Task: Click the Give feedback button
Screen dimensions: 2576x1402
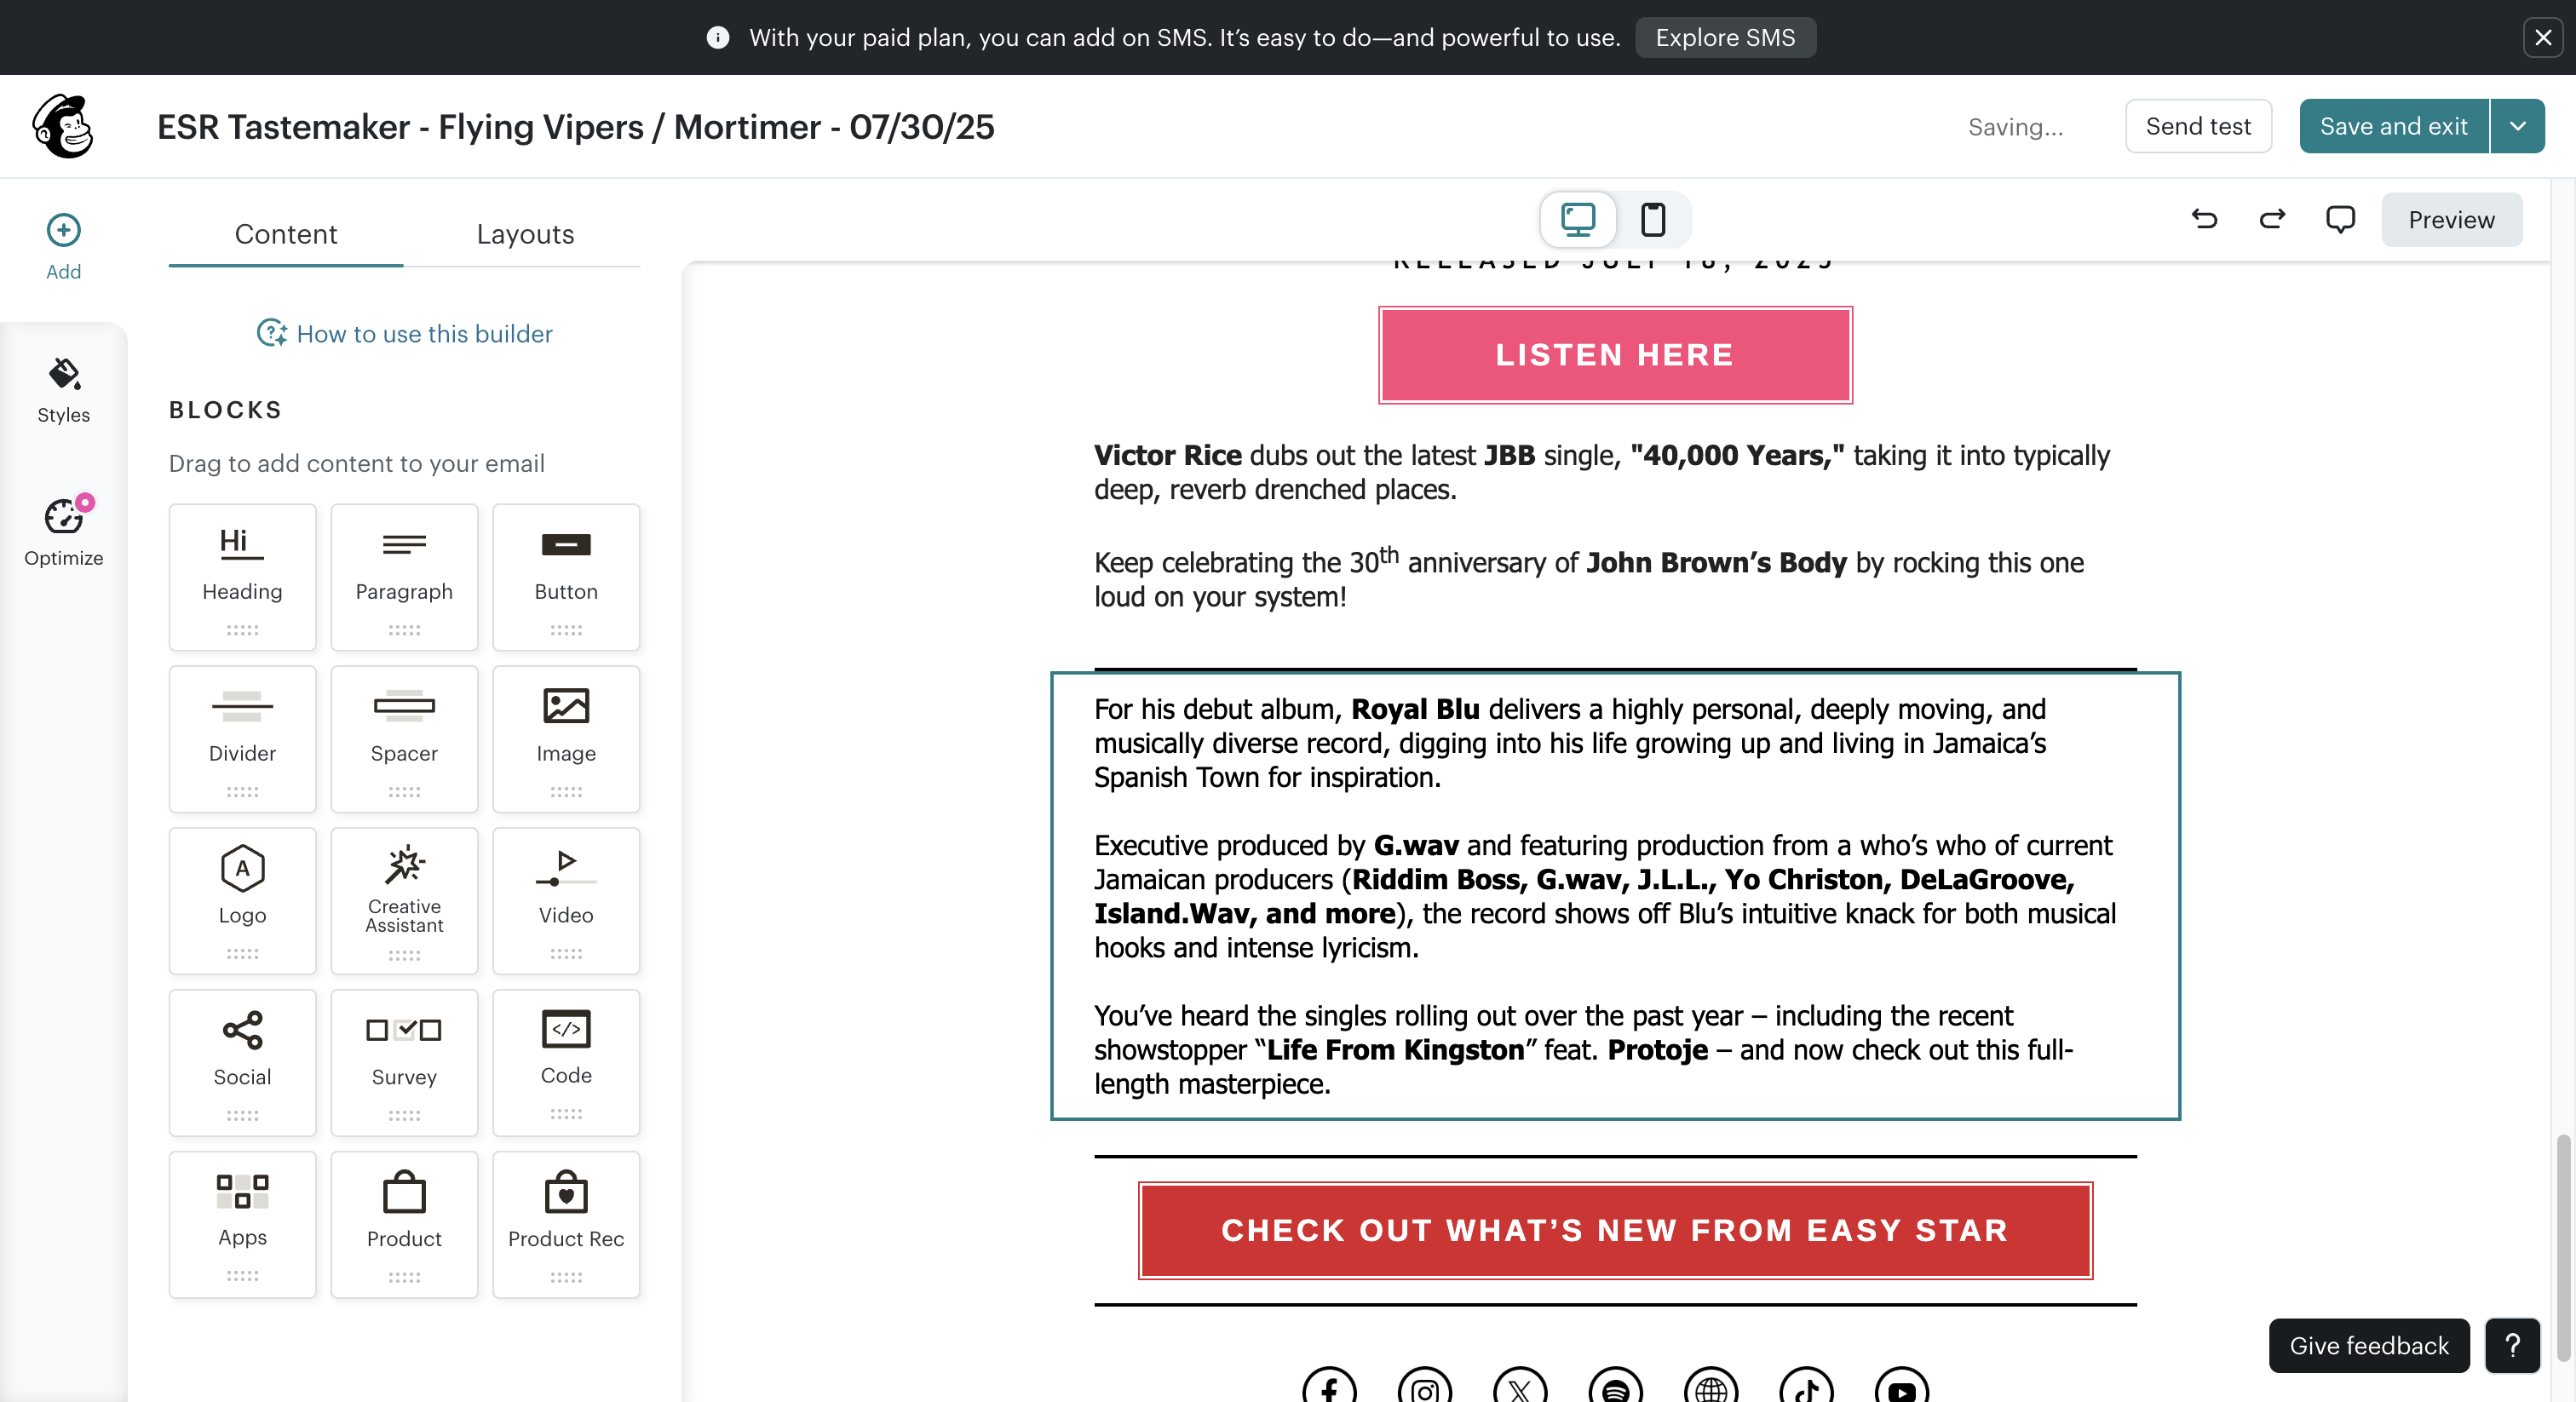Action: tap(2369, 1346)
